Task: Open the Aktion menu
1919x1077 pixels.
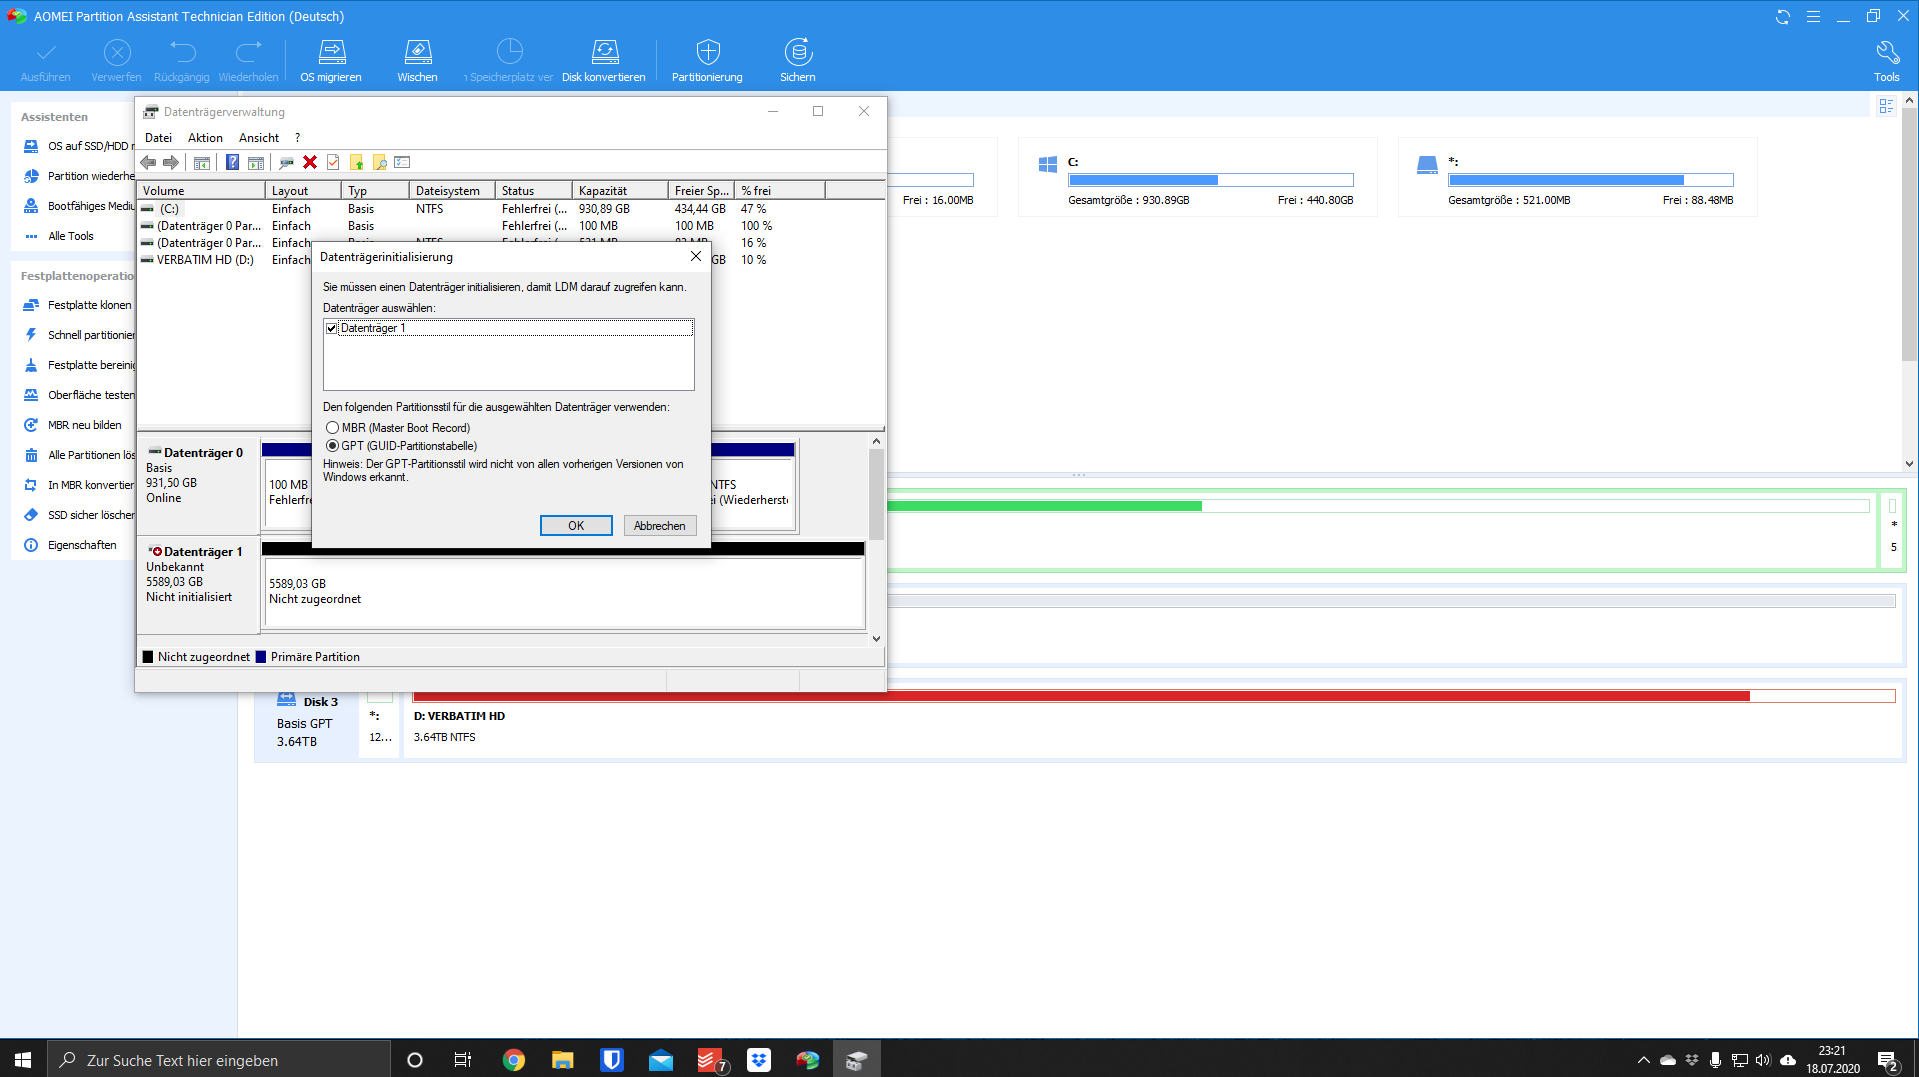Action: click(205, 138)
